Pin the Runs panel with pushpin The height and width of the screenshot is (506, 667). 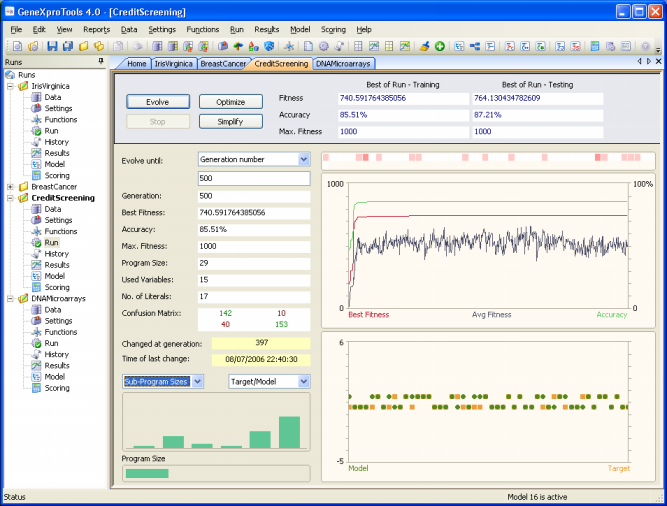(x=101, y=62)
